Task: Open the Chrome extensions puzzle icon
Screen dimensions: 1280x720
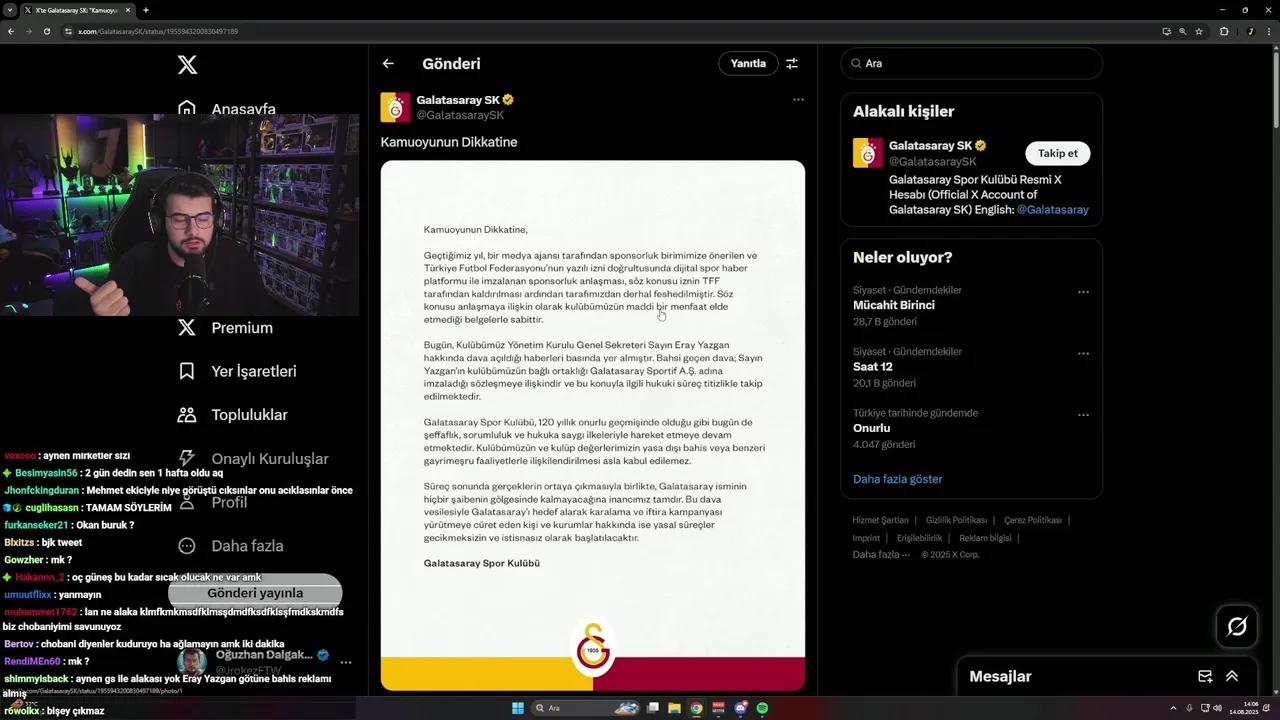Action: click(1224, 31)
